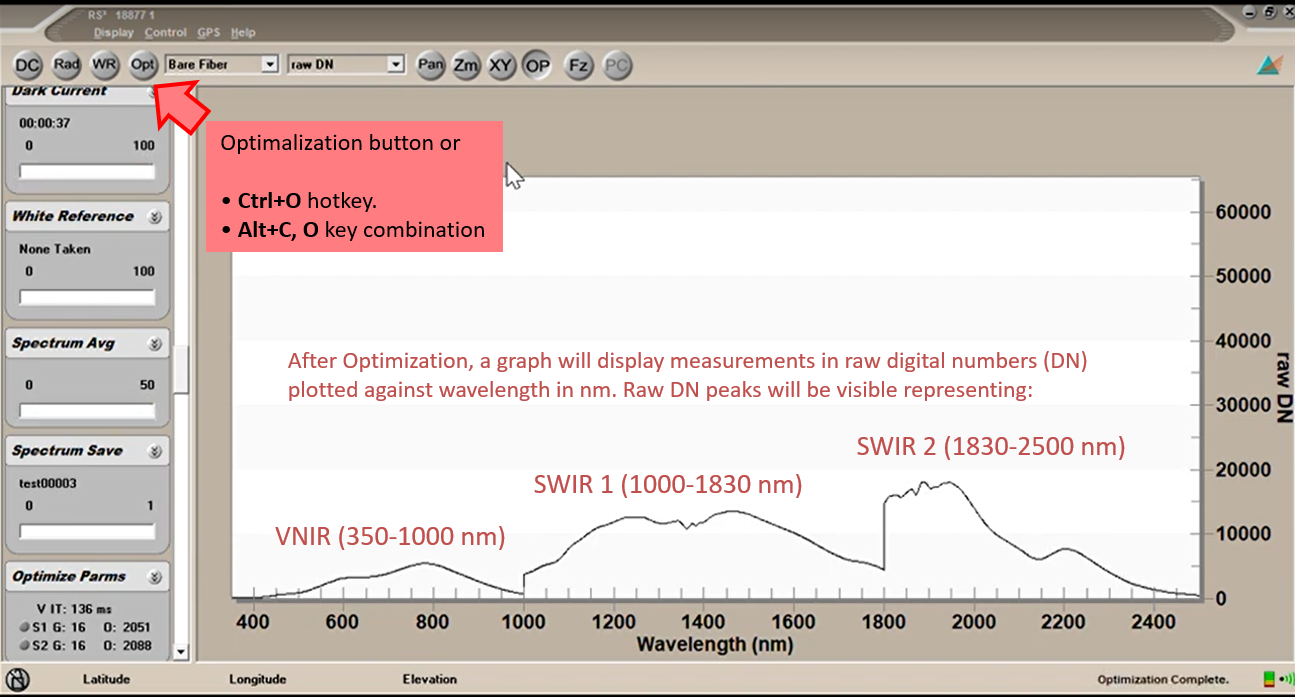Viewport: 1295px width, 699px height.
Task: Restore down the RS³ window
Action: click(x=1268, y=13)
